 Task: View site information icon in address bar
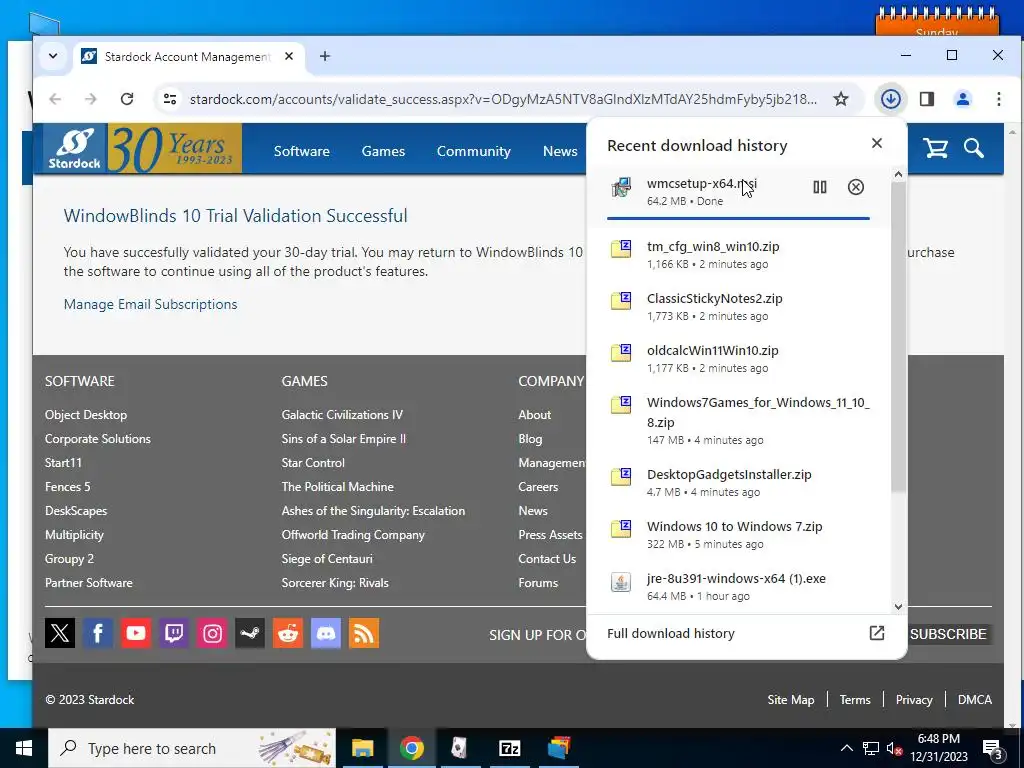tap(170, 99)
